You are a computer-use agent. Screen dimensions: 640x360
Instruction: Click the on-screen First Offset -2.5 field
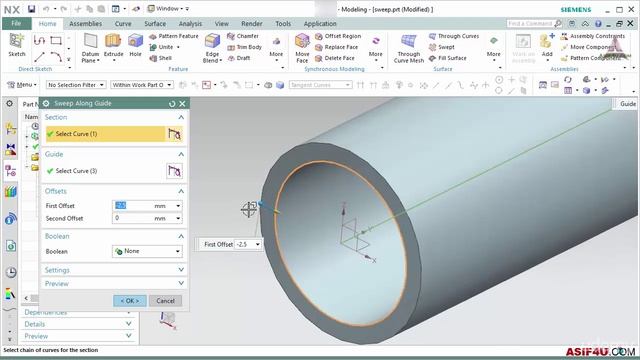(x=244, y=244)
